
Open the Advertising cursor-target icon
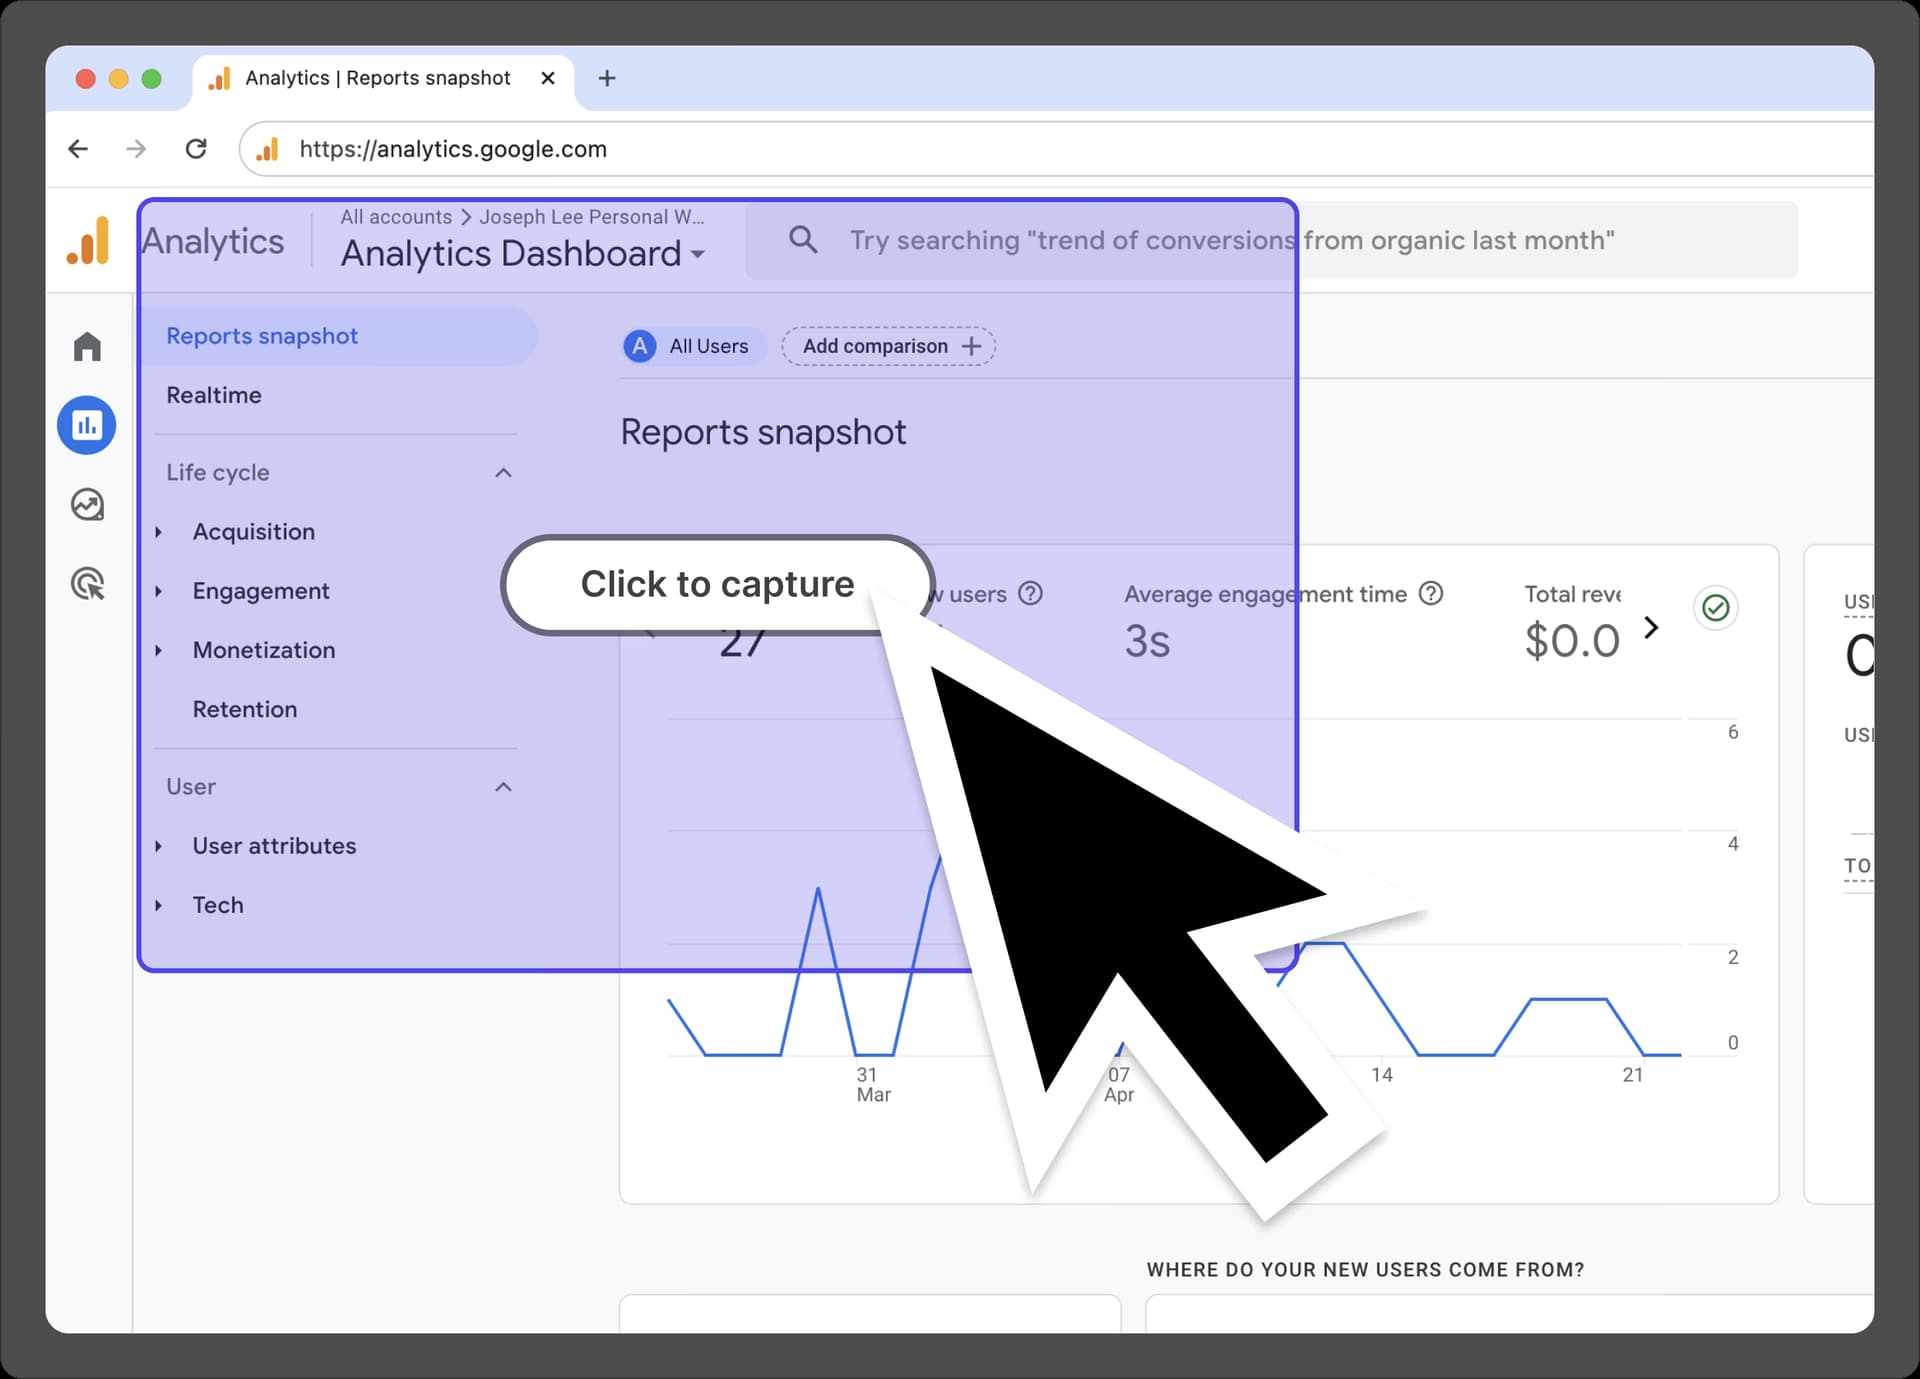pyautogui.click(x=88, y=584)
